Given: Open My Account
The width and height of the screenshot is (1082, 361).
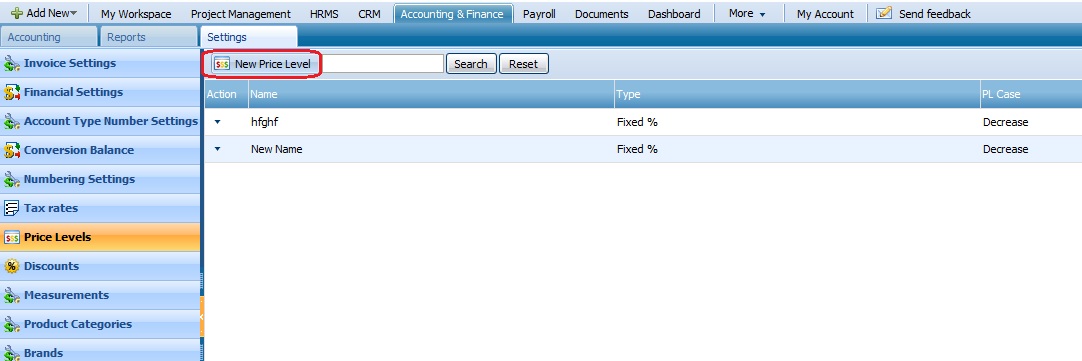Looking at the screenshot, I should (x=825, y=14).
